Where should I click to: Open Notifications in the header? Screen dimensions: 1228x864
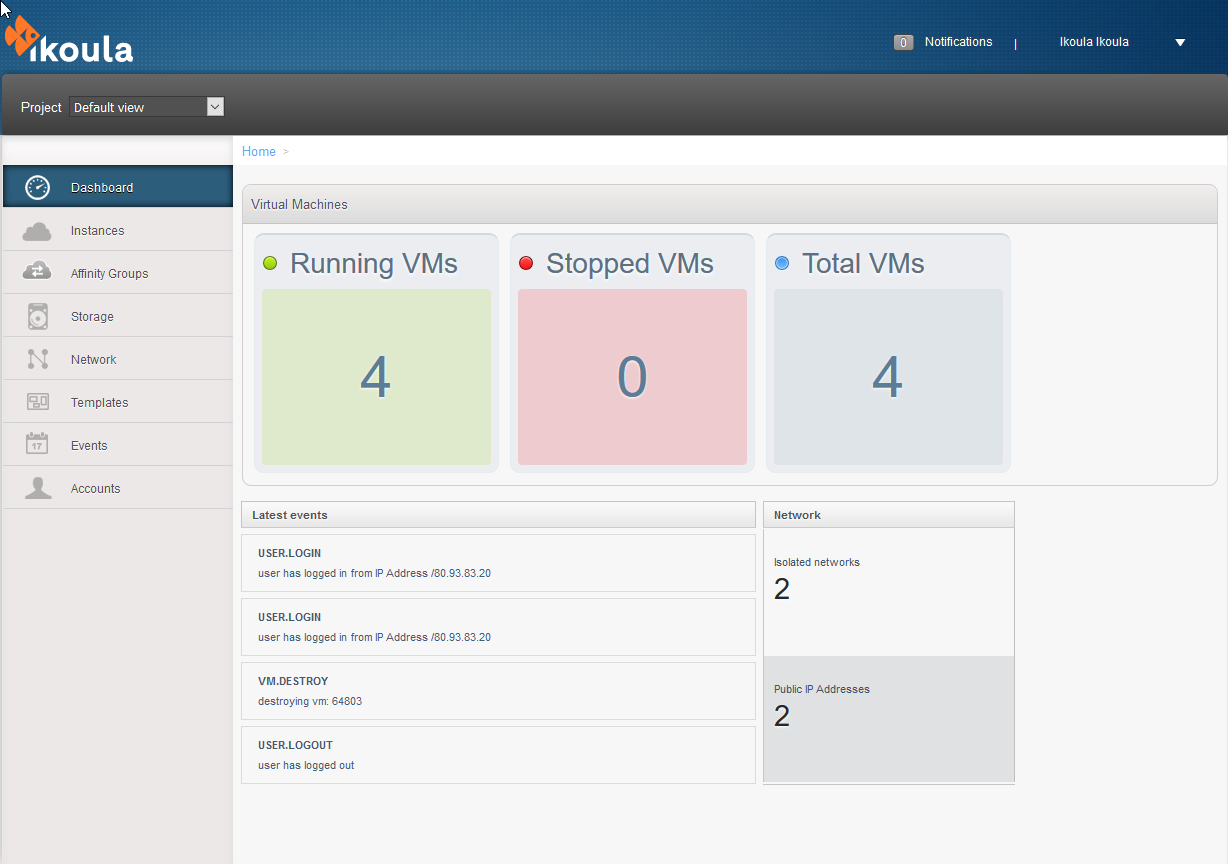click(958, 42)
